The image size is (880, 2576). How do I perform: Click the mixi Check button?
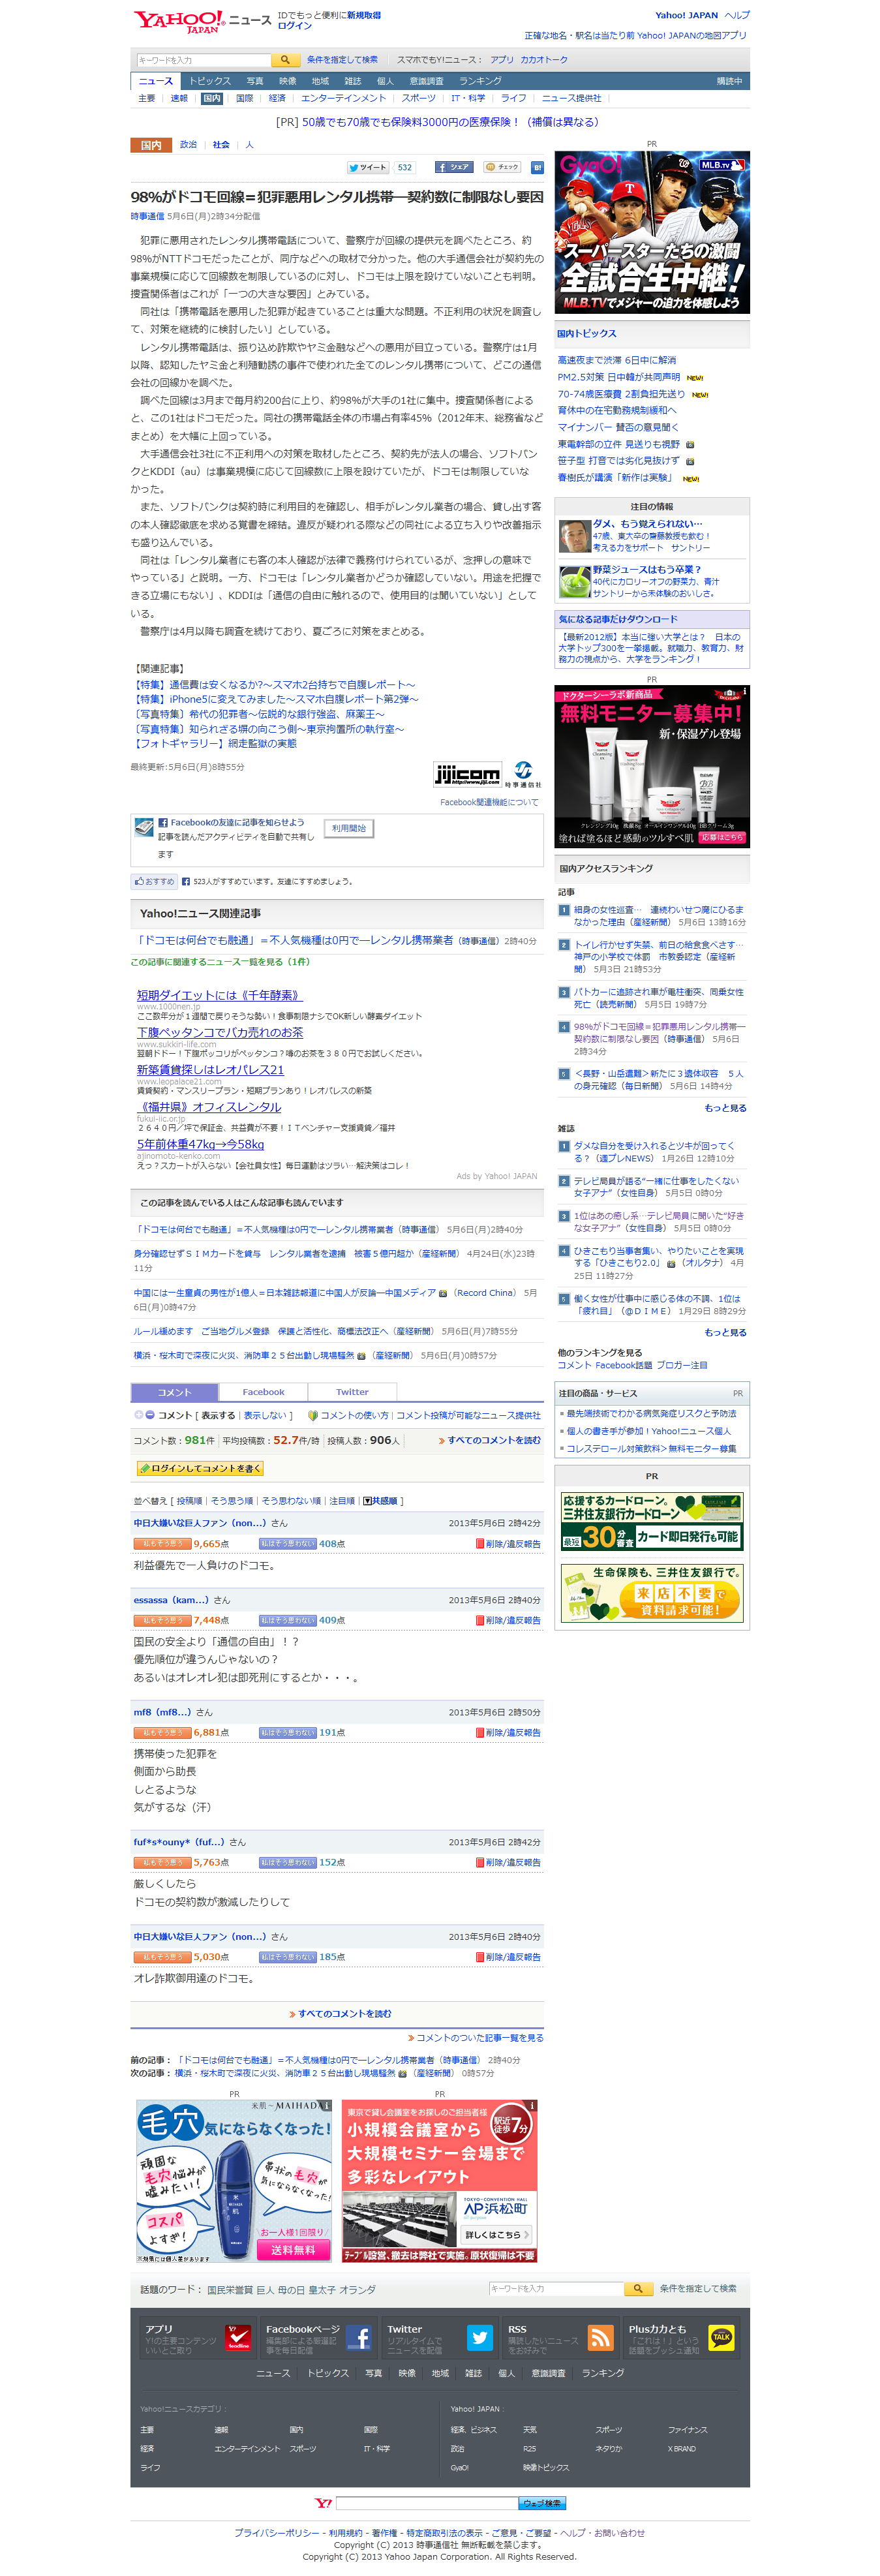pyautogui.click(x=503, y=168)
